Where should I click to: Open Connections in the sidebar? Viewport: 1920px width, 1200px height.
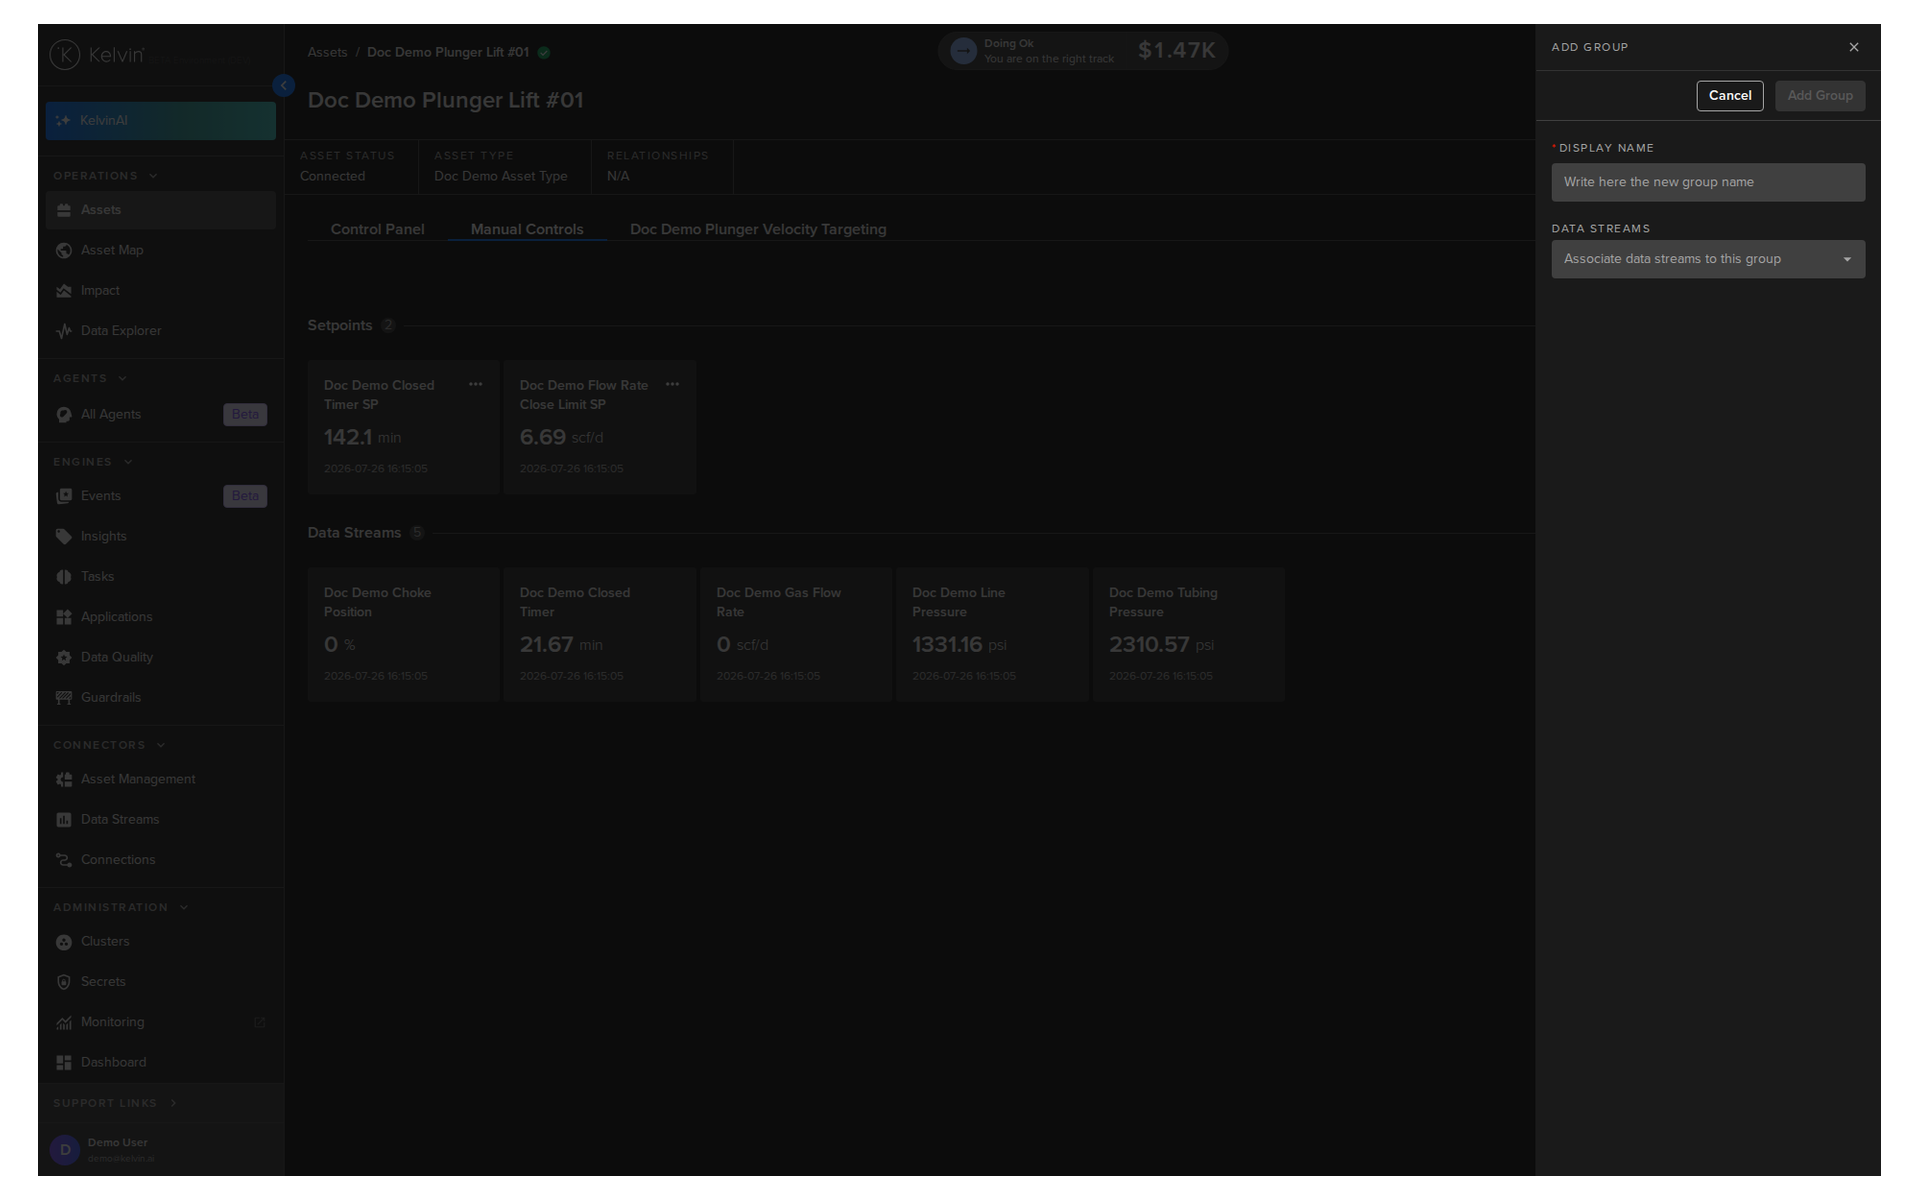point(160,860)
